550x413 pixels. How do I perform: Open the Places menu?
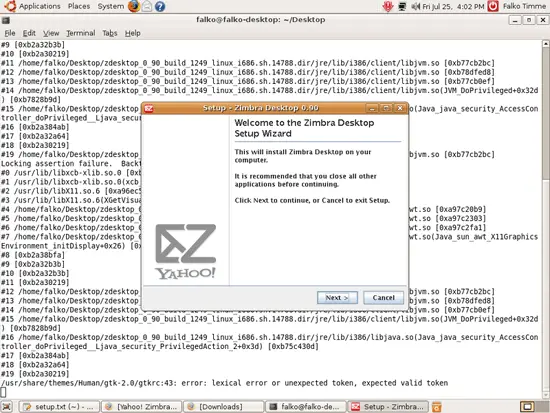pyautogui.click(x=79, y=6)
